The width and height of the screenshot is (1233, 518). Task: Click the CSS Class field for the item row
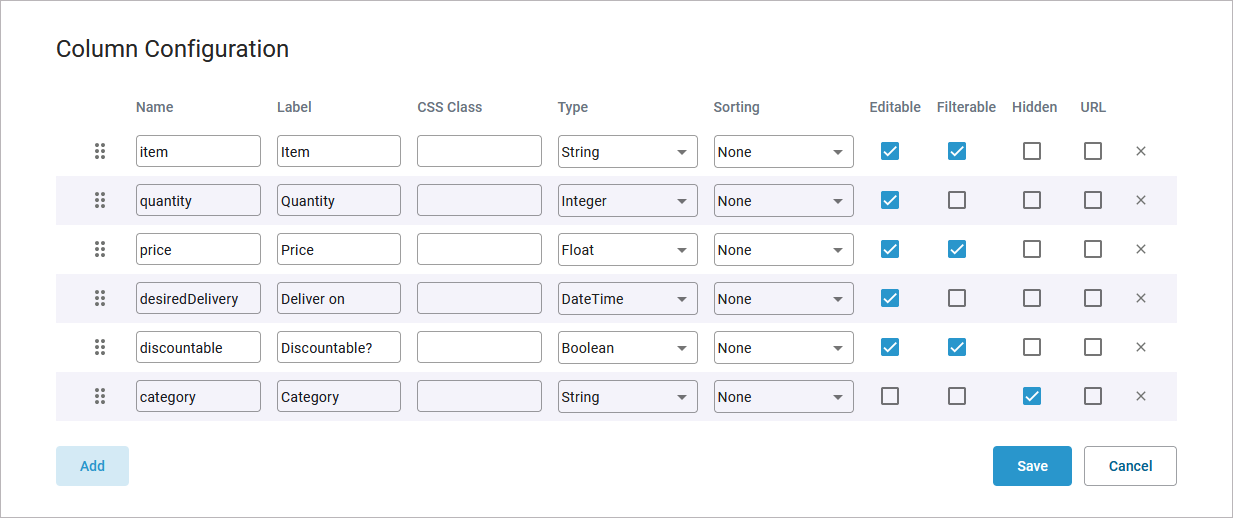pos(479,152)
